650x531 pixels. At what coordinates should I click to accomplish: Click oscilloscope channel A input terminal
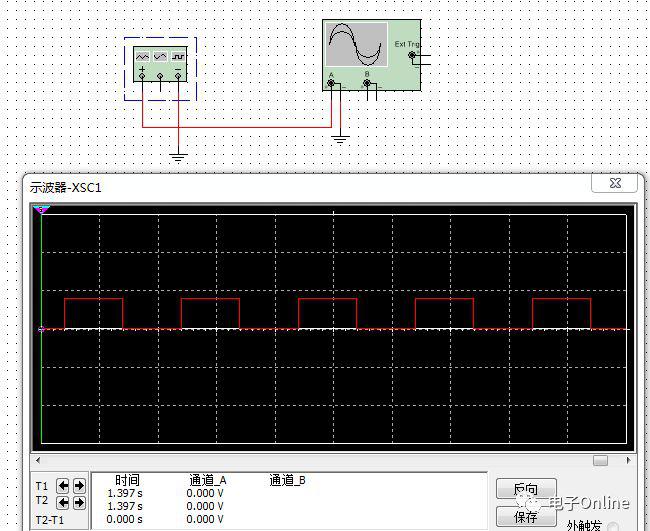[332, 84]
